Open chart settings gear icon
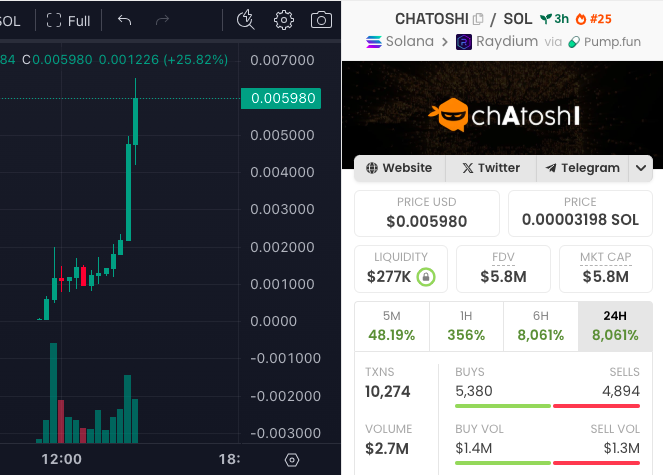 click(284, 20)
